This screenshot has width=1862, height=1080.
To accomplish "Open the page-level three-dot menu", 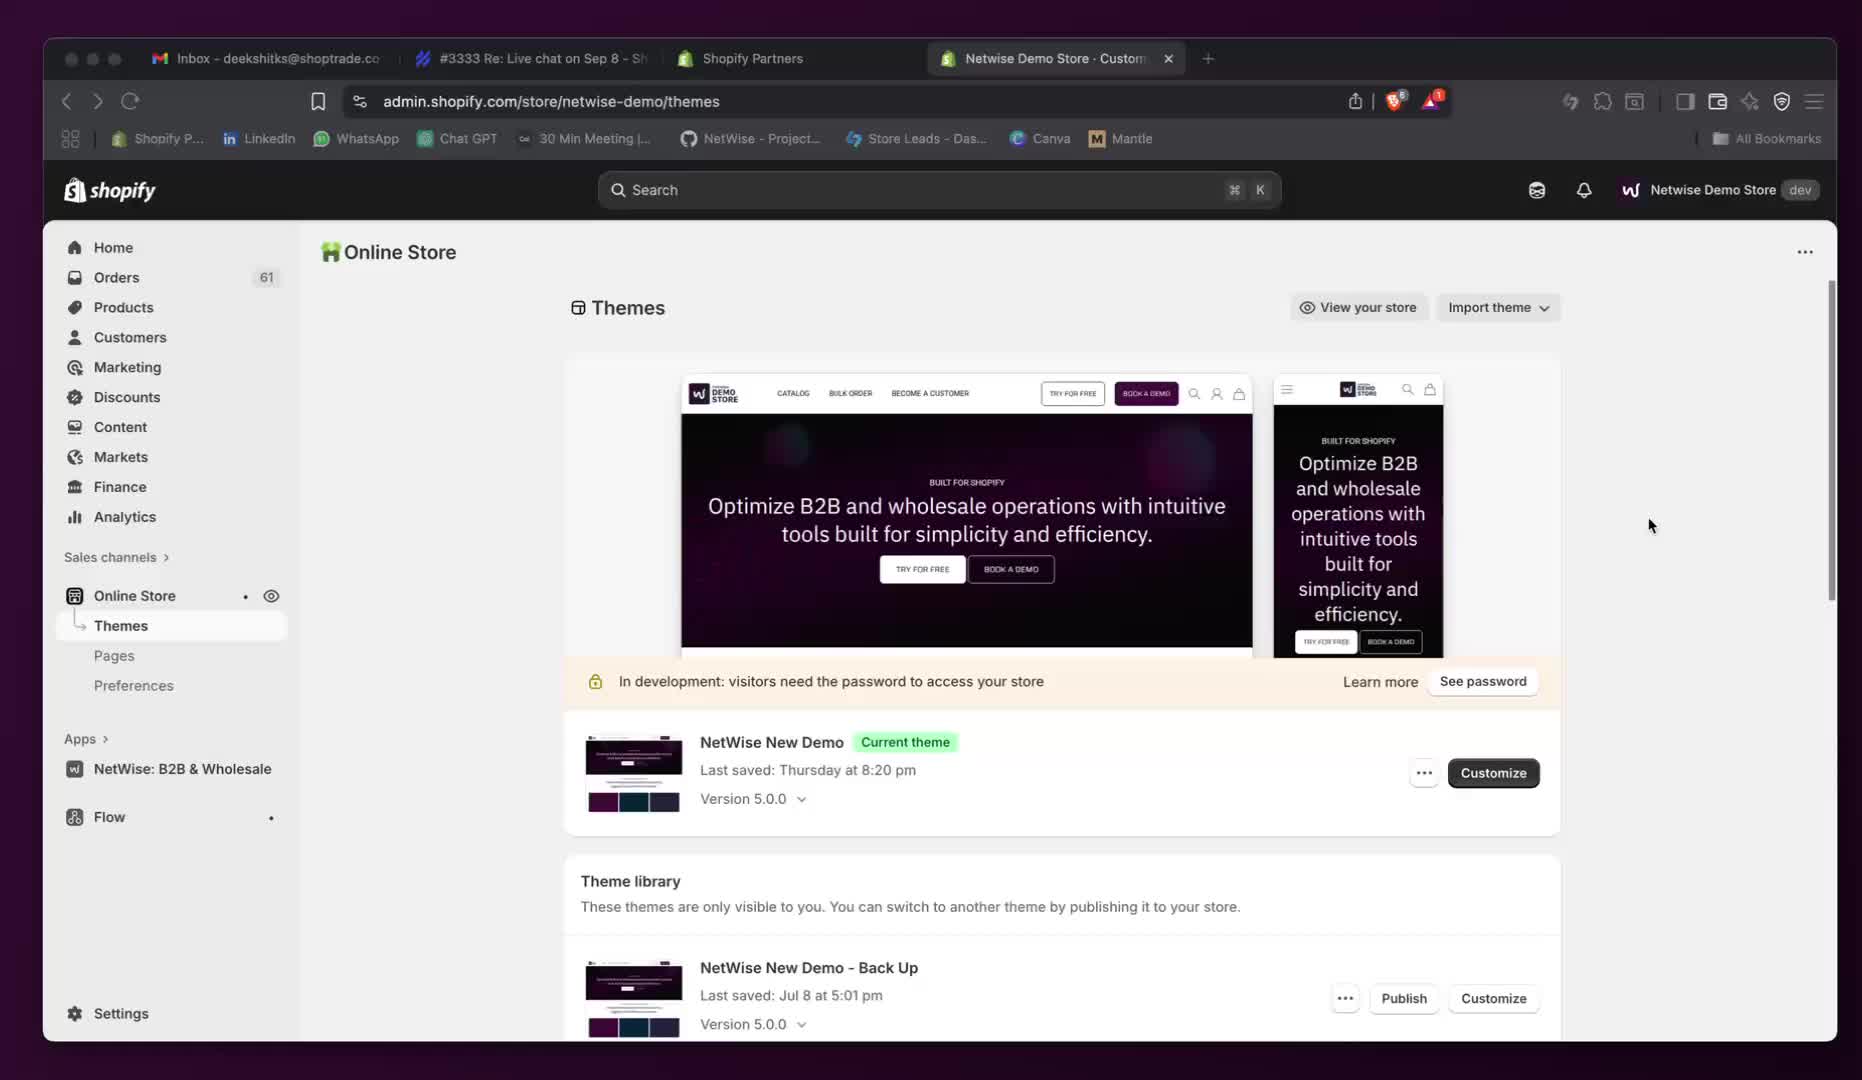I will click(x=1805, y=252).
